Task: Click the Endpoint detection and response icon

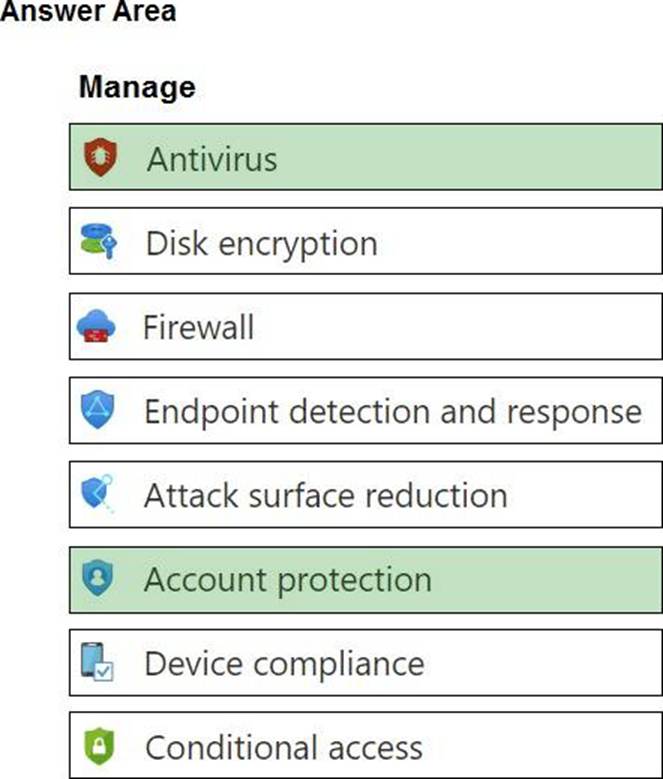Action: click(98, 410)
